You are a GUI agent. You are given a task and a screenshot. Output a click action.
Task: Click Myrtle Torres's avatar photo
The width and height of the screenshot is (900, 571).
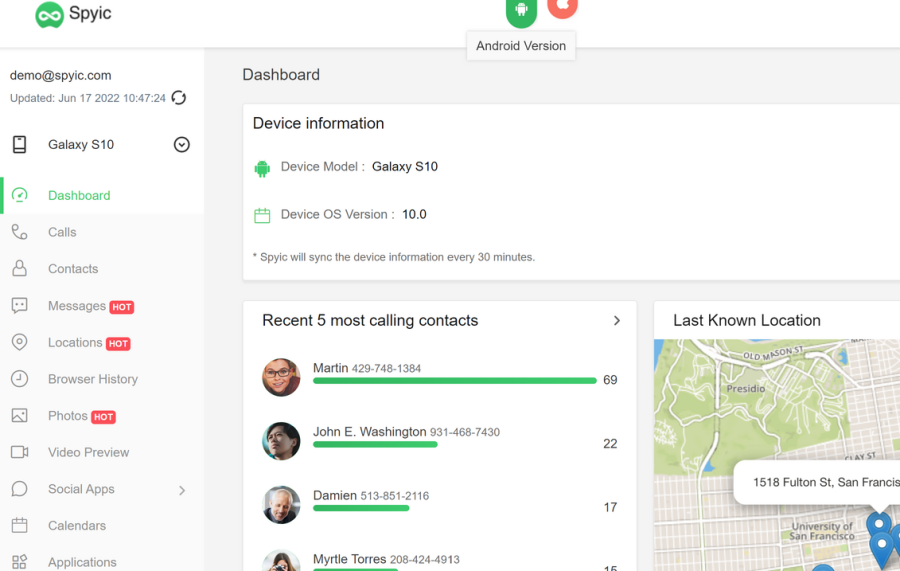[x=281, y=561]
